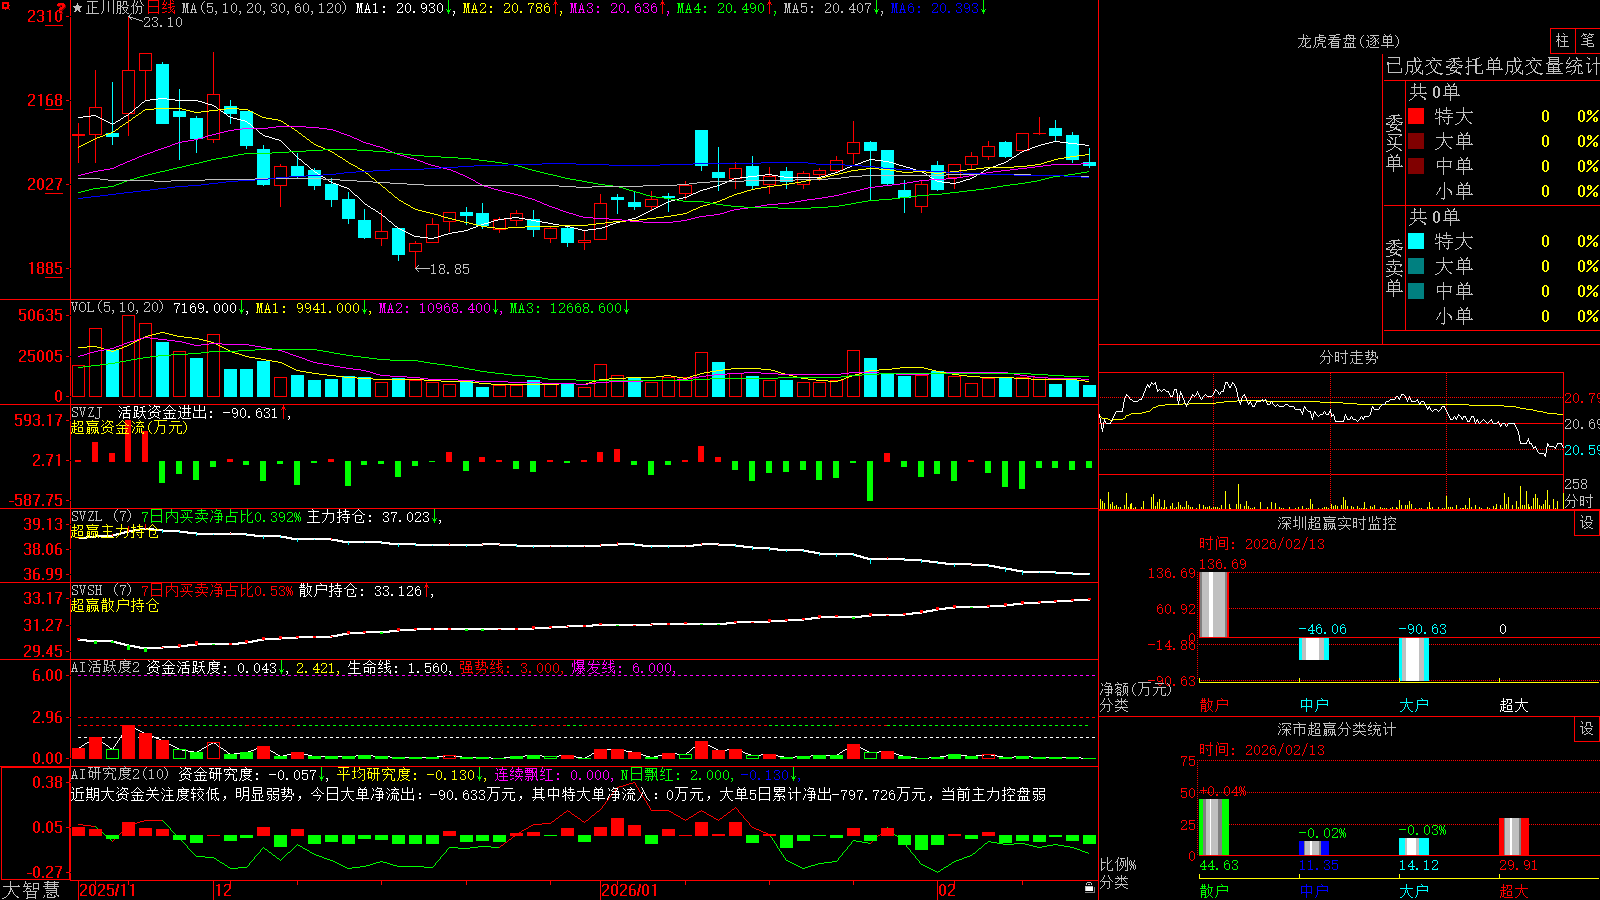The image size is (1600, 900).
Task: Switch to 笔 tick view
Action: (x=1588, y=40)
